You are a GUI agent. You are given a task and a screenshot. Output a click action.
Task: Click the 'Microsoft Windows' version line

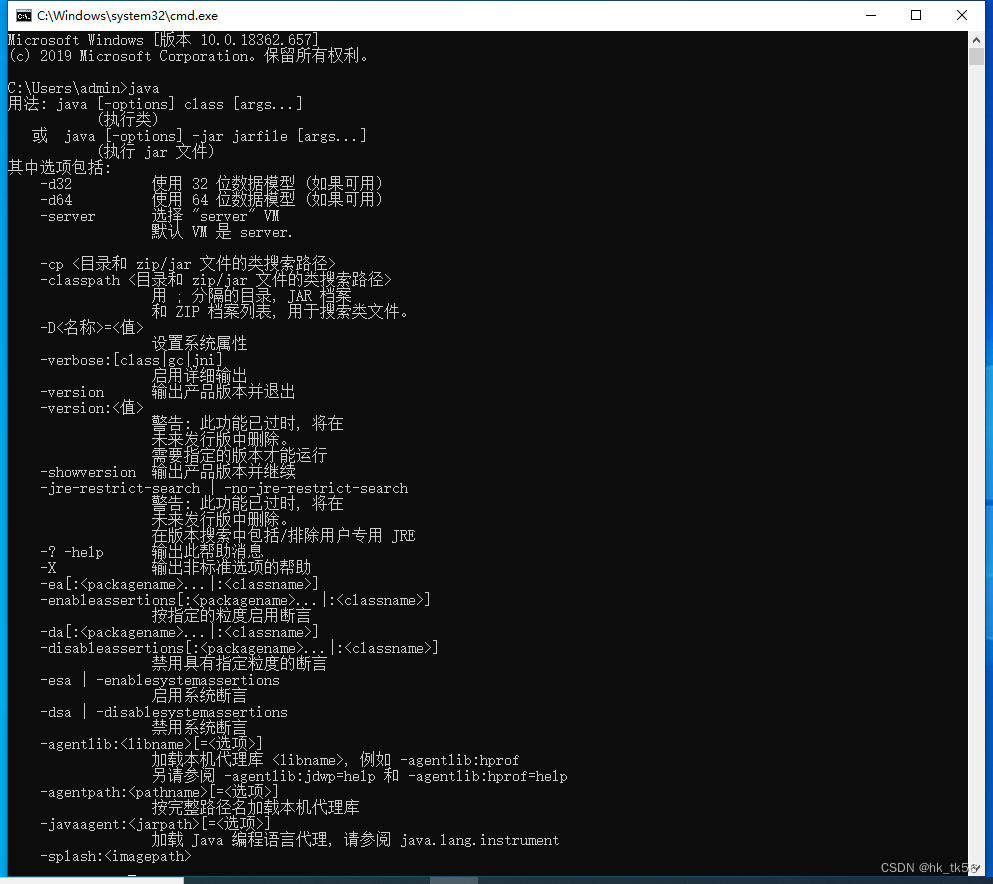[x=163, y=40]
